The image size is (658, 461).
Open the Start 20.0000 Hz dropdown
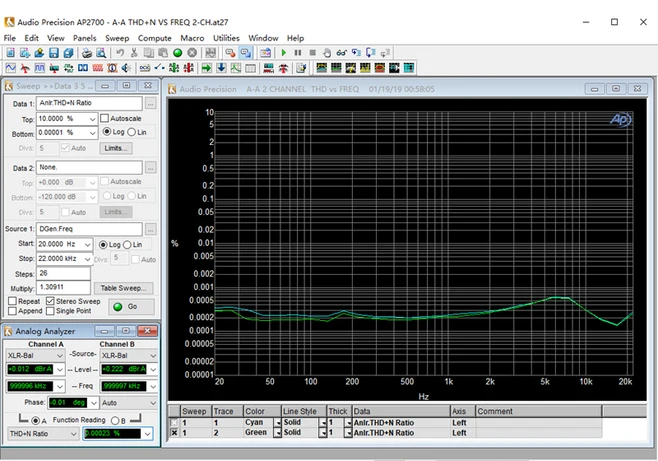pos(87,244)
